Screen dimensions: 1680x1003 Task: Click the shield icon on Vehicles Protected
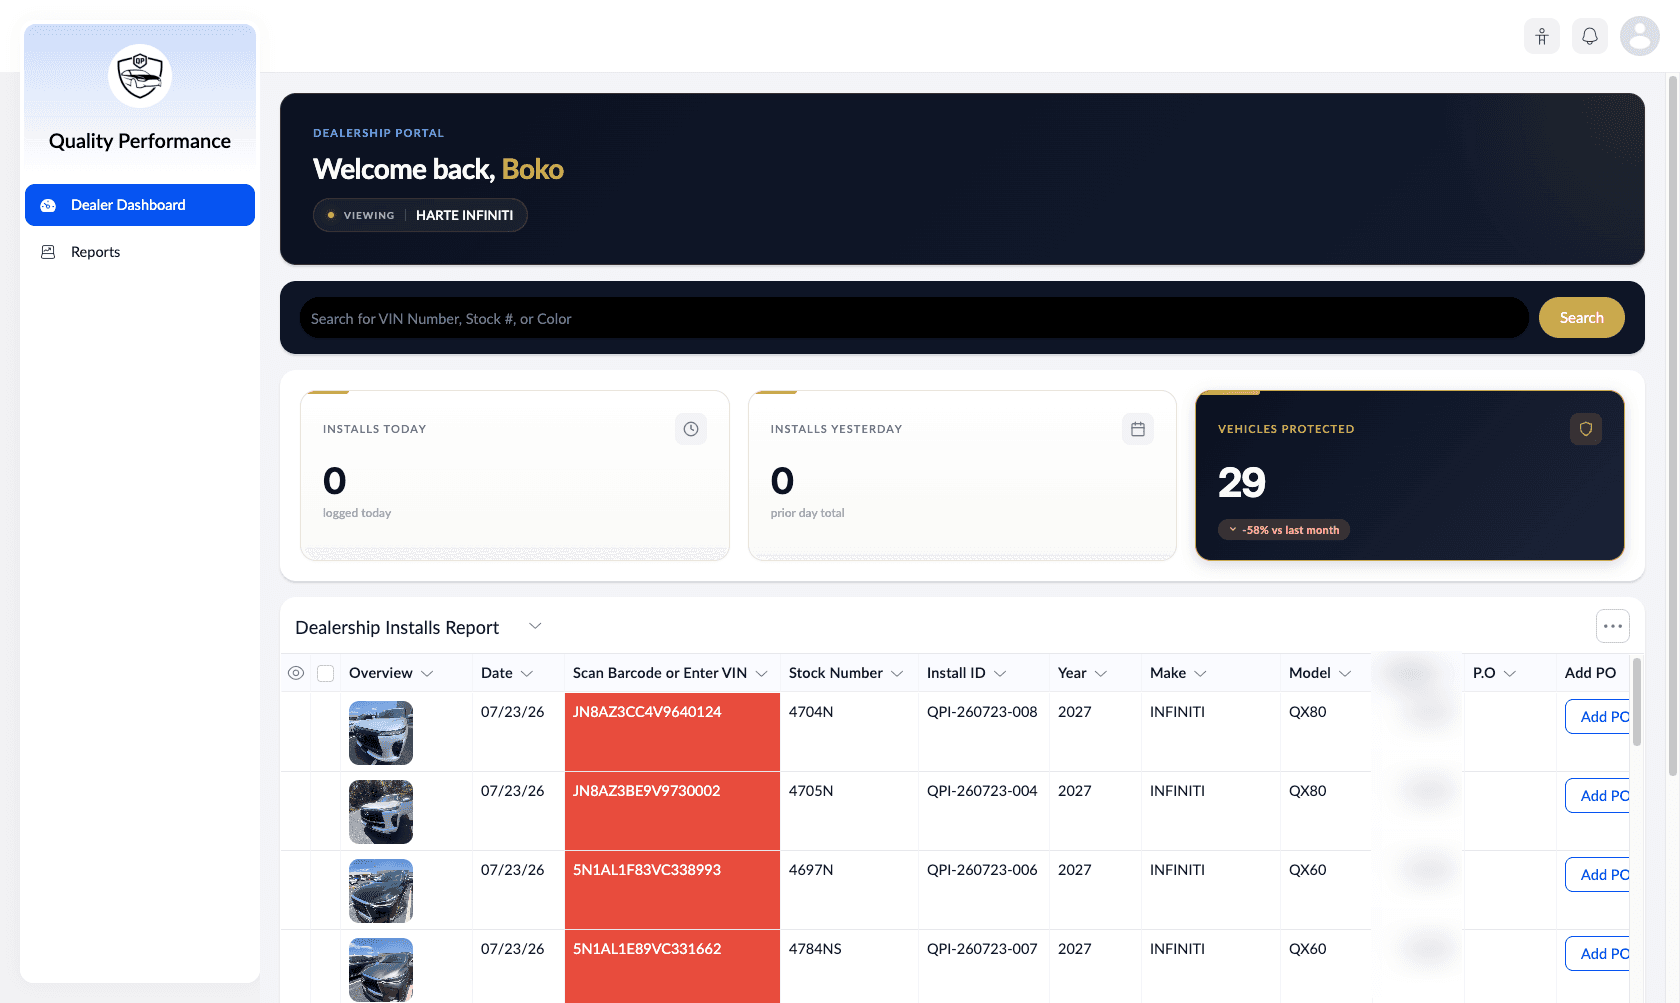click(1586, 429)
